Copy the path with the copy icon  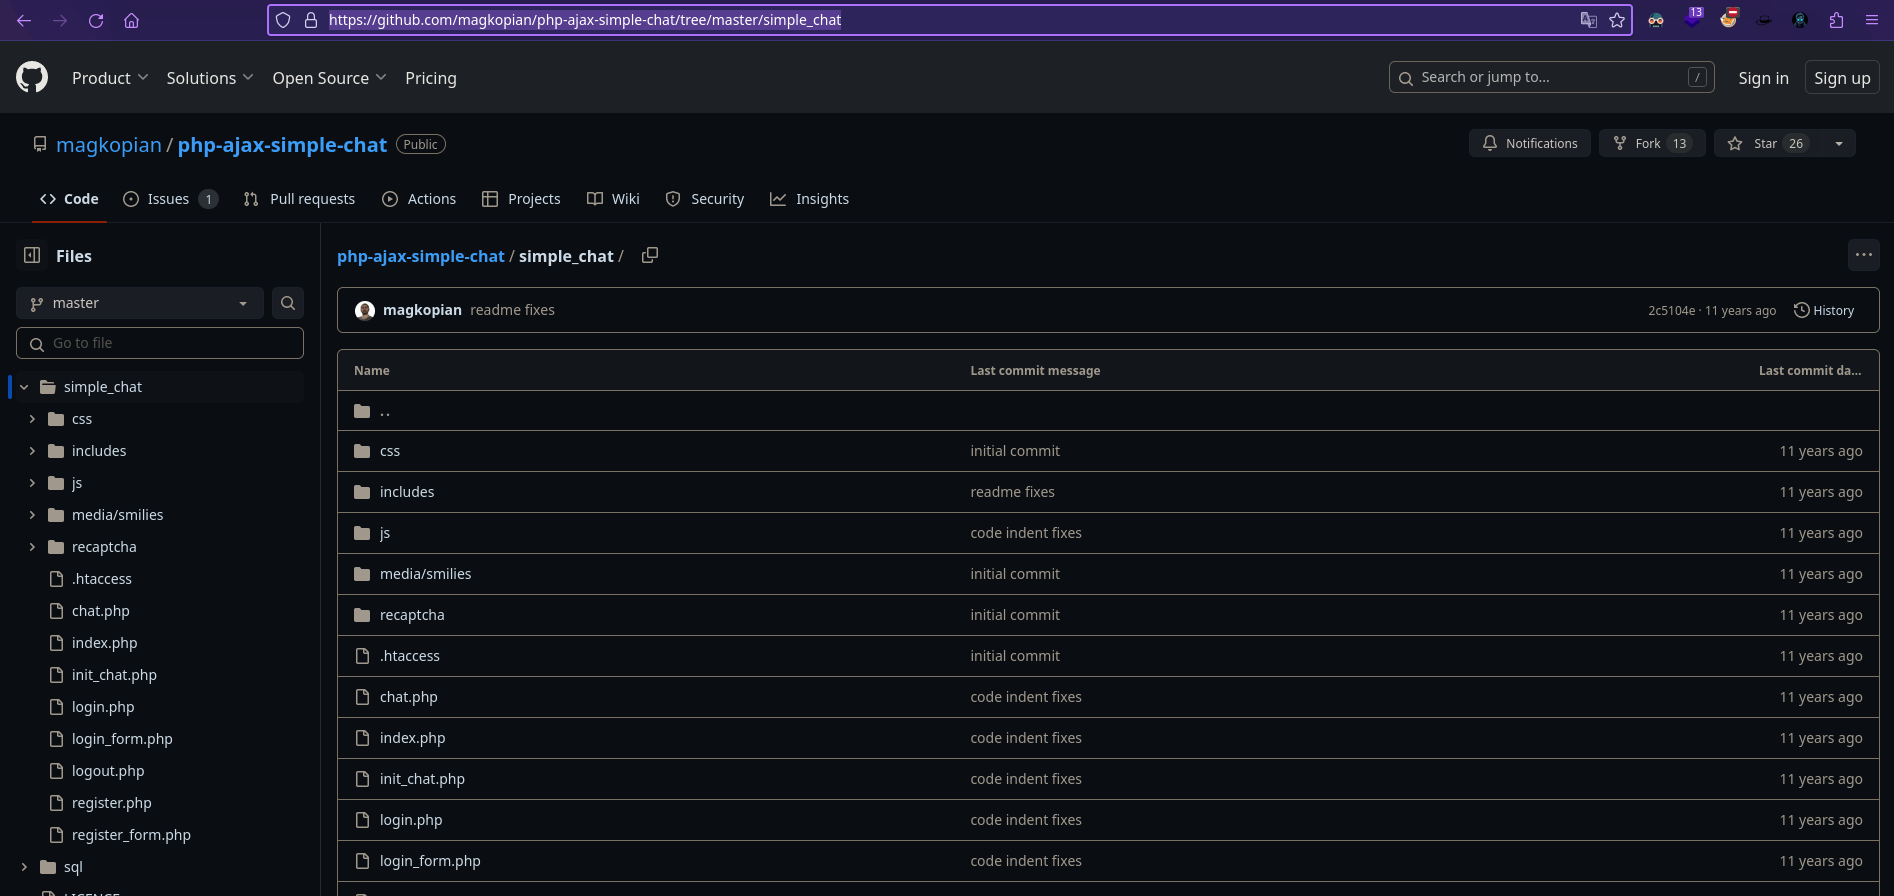[x=650, y=255]
